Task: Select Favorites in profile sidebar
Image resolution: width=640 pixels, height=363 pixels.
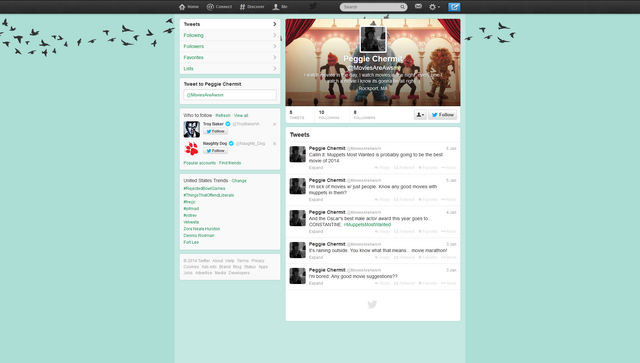Action: pyautogui.click(x=230, y=58)
